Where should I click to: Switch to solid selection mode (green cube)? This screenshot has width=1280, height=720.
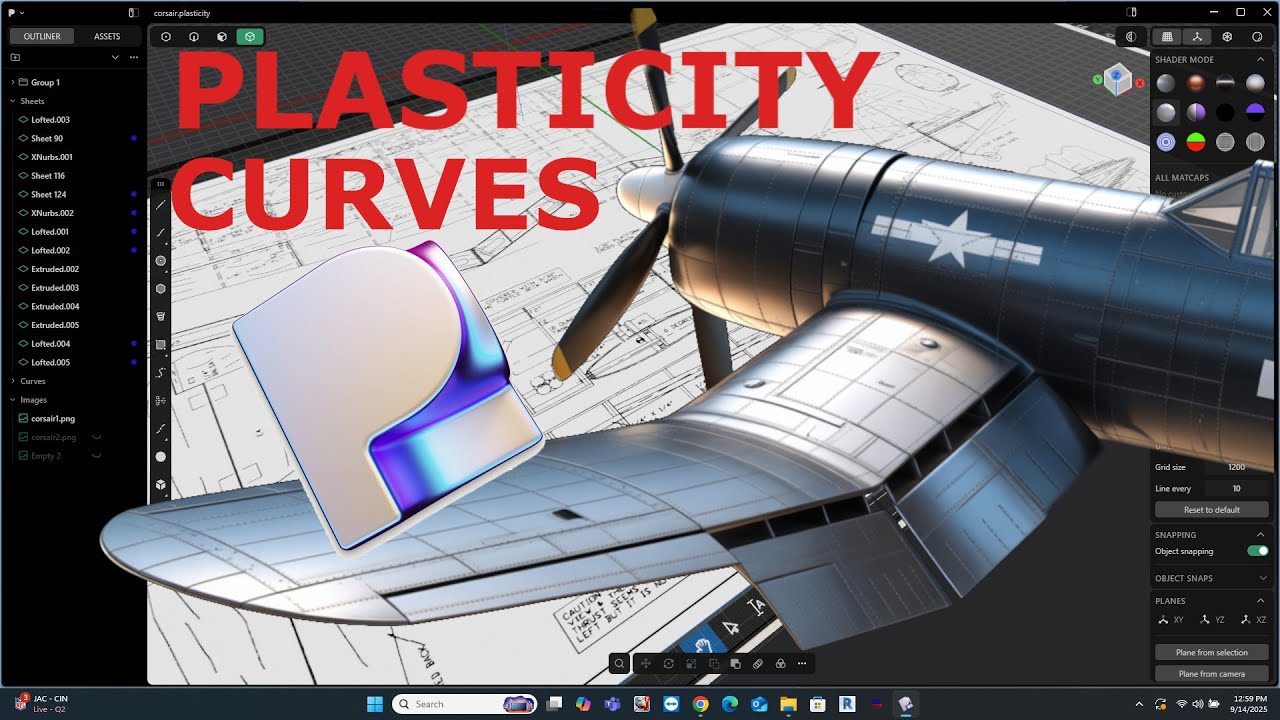[x=249, y=37]
